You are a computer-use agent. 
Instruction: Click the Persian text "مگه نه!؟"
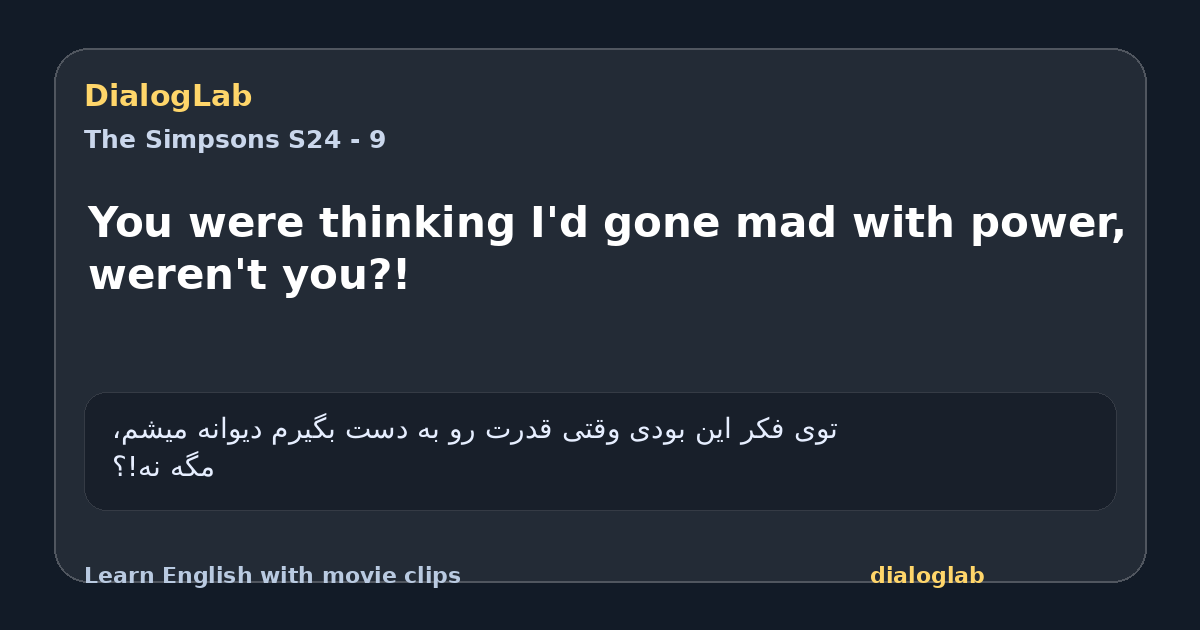click(x=163, y=467)
